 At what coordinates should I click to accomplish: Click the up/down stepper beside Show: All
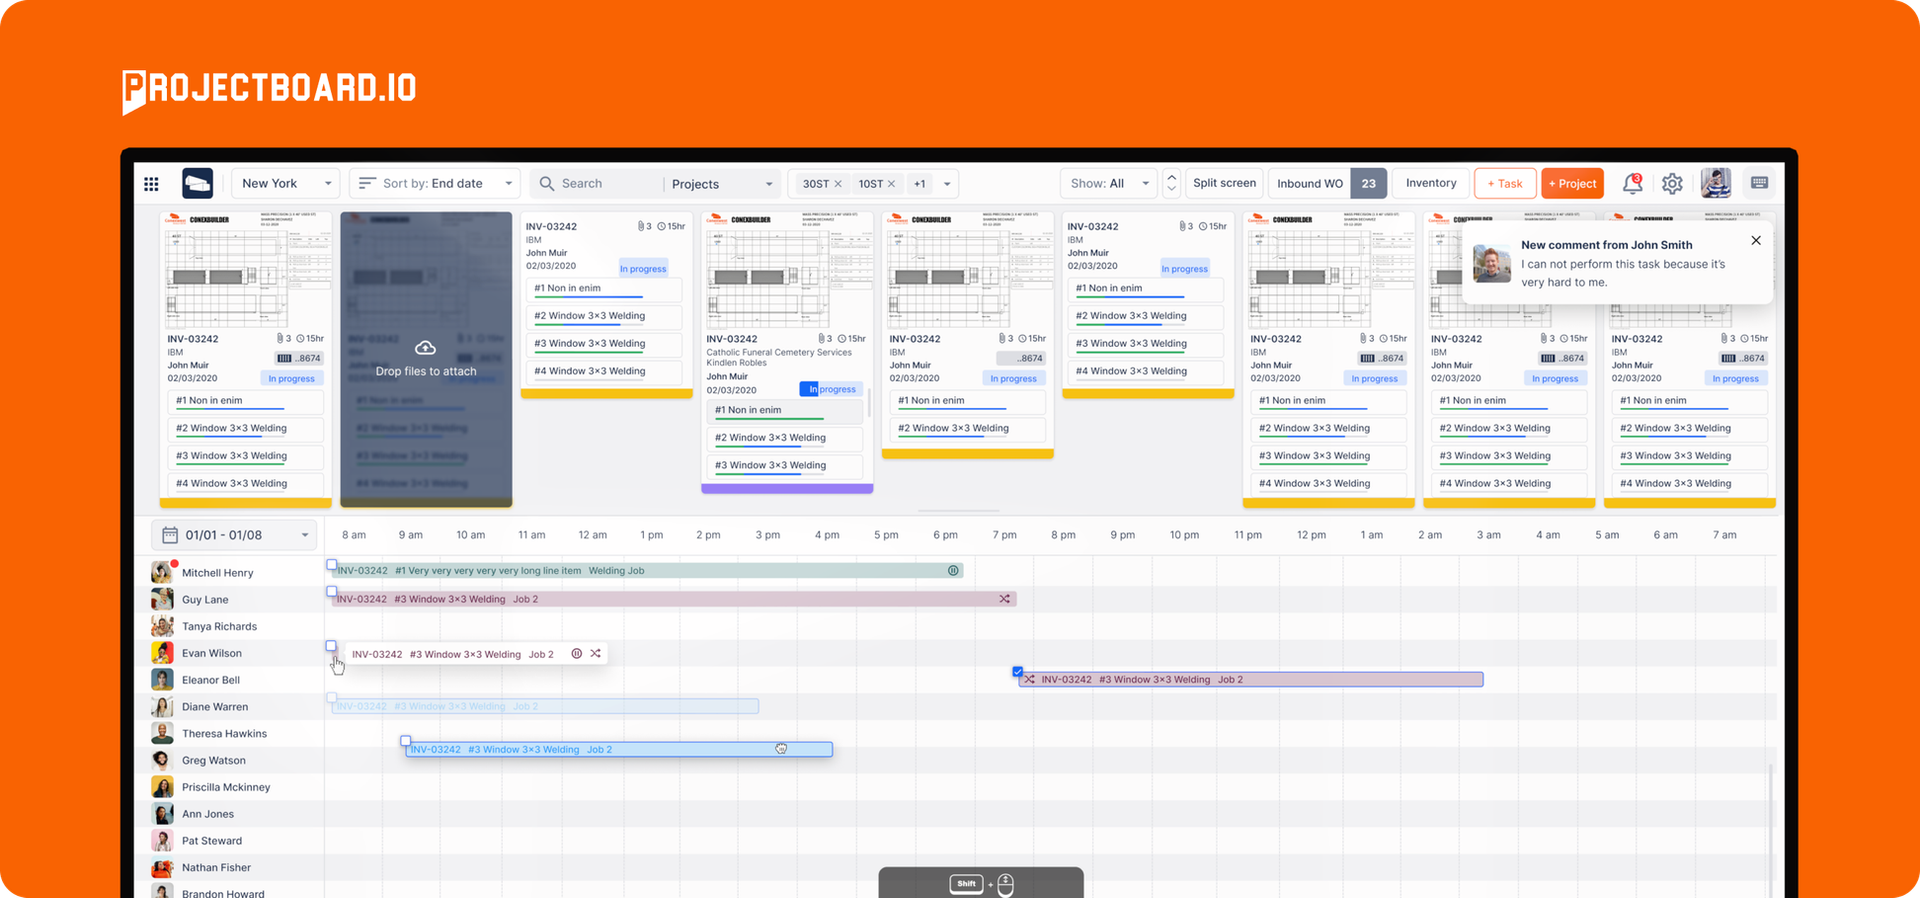(1172, 184)
